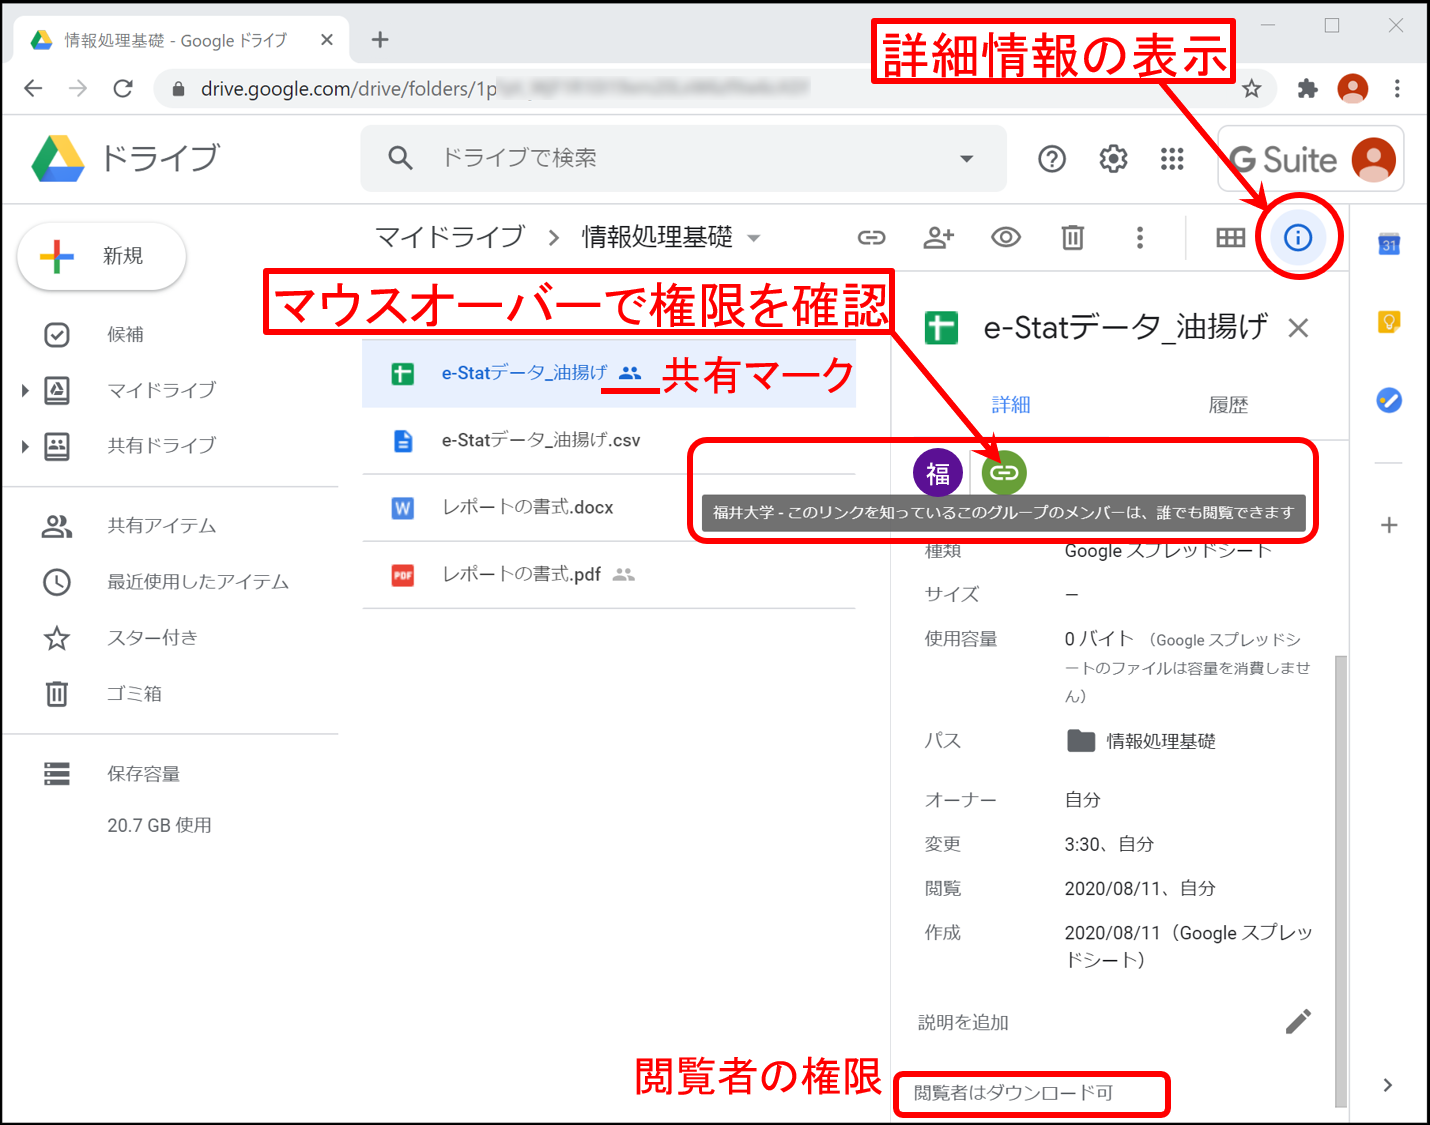The width and height of the screenshot is (1430, 1125).
Task: Click the plus add-ons icon in side panel
Action: 1389,525
